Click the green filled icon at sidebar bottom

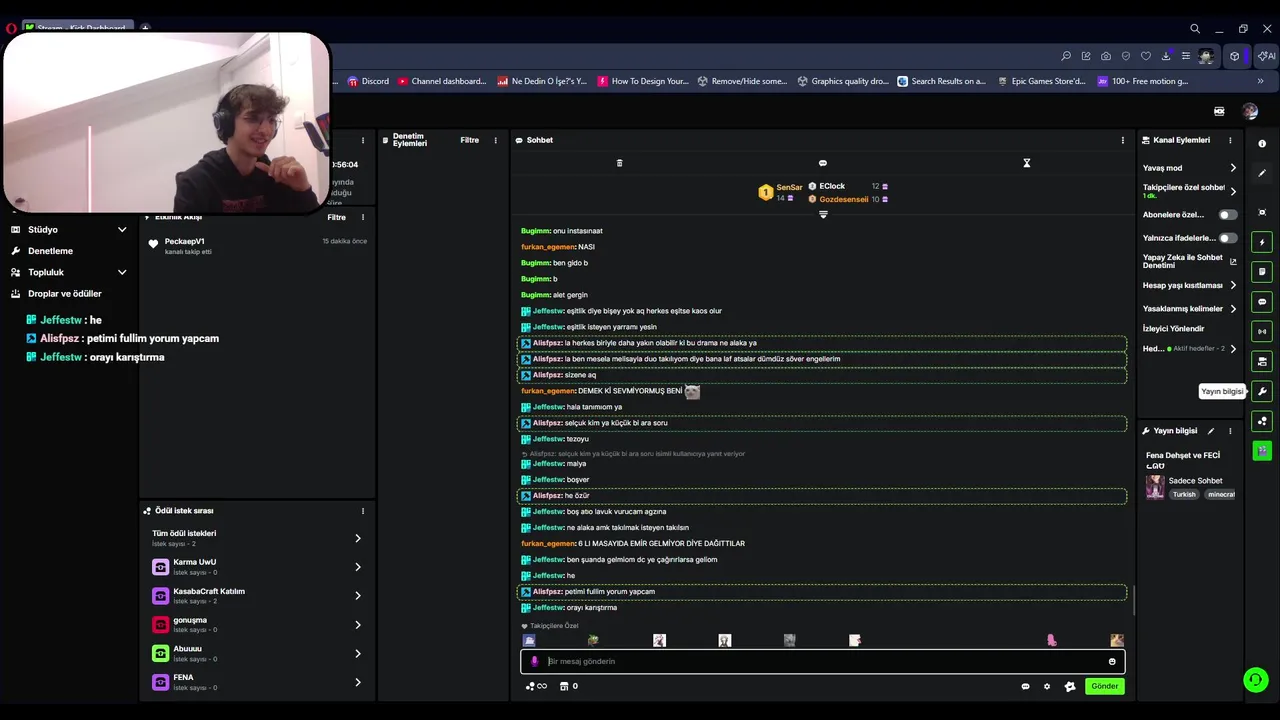pyautogui.click(x=1262, y=450)
